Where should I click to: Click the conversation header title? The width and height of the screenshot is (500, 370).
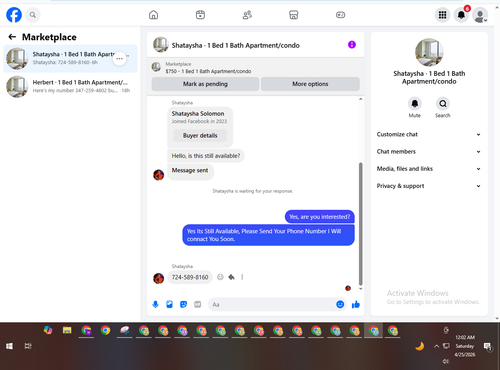(235, 45)
